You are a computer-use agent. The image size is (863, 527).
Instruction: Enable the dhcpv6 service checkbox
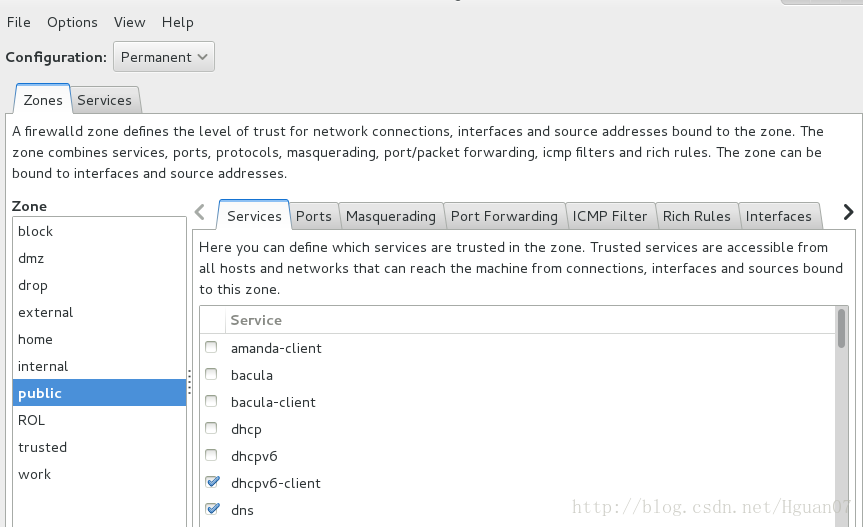click(x=211, y=455)
